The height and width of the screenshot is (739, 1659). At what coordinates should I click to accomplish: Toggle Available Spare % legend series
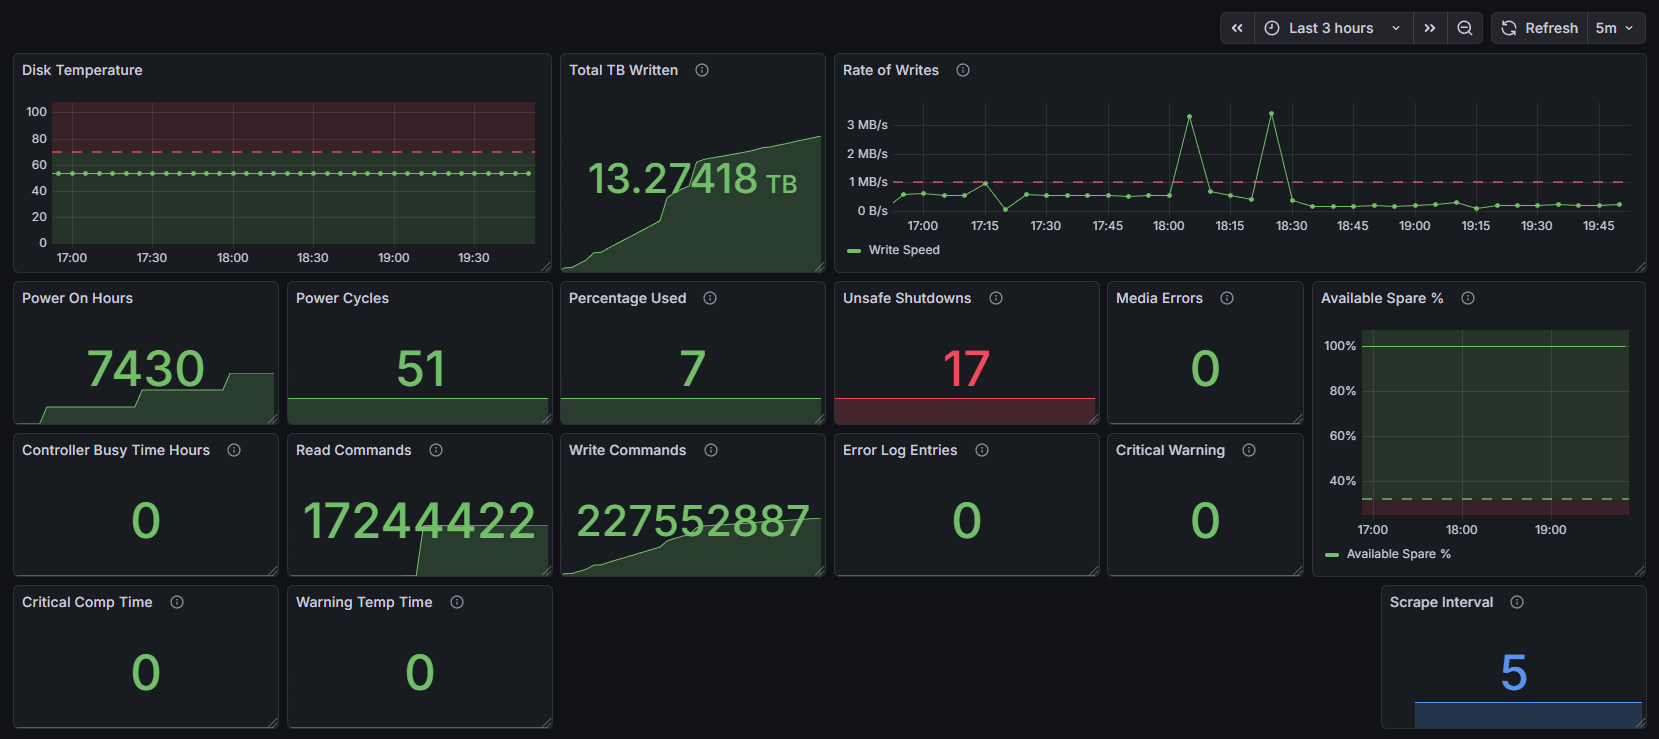click(1388, 554)
